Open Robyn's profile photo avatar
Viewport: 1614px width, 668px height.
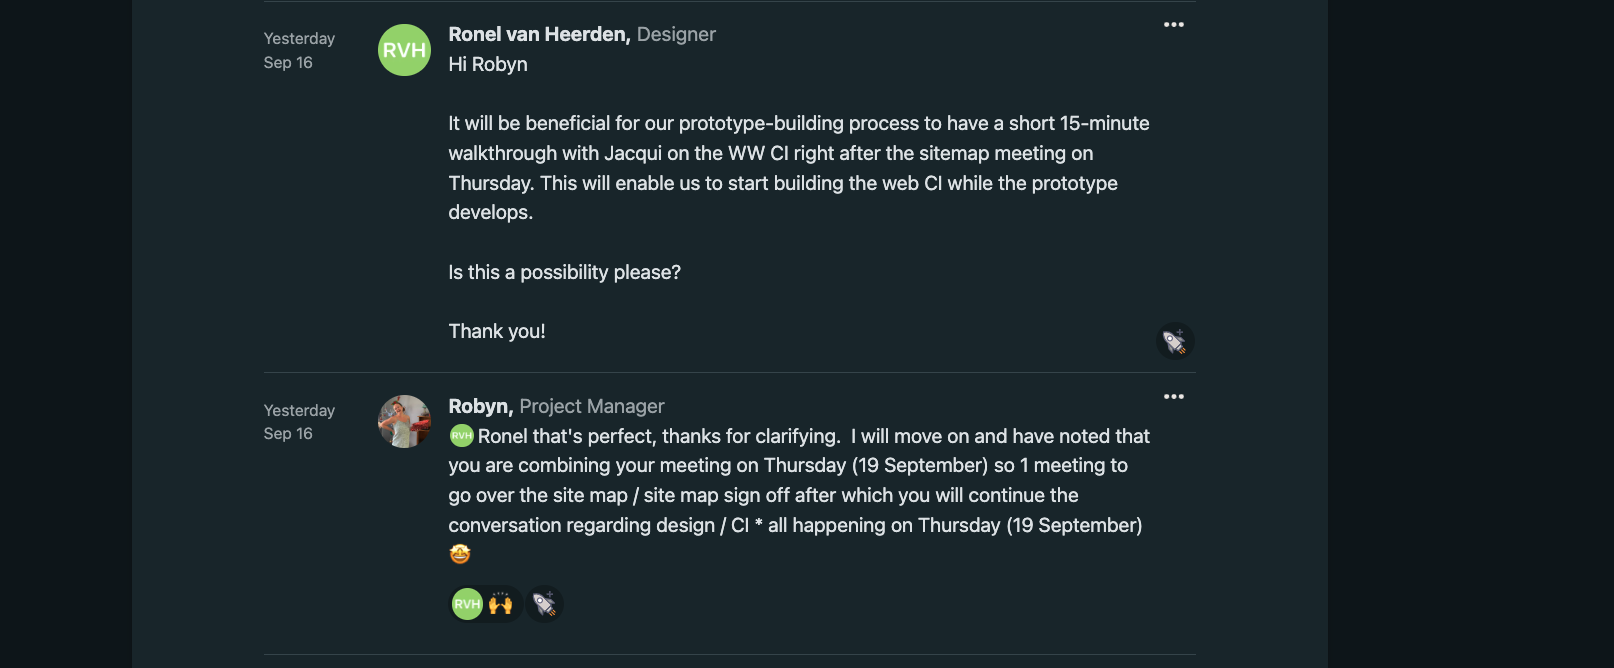(x=404, y=421)
